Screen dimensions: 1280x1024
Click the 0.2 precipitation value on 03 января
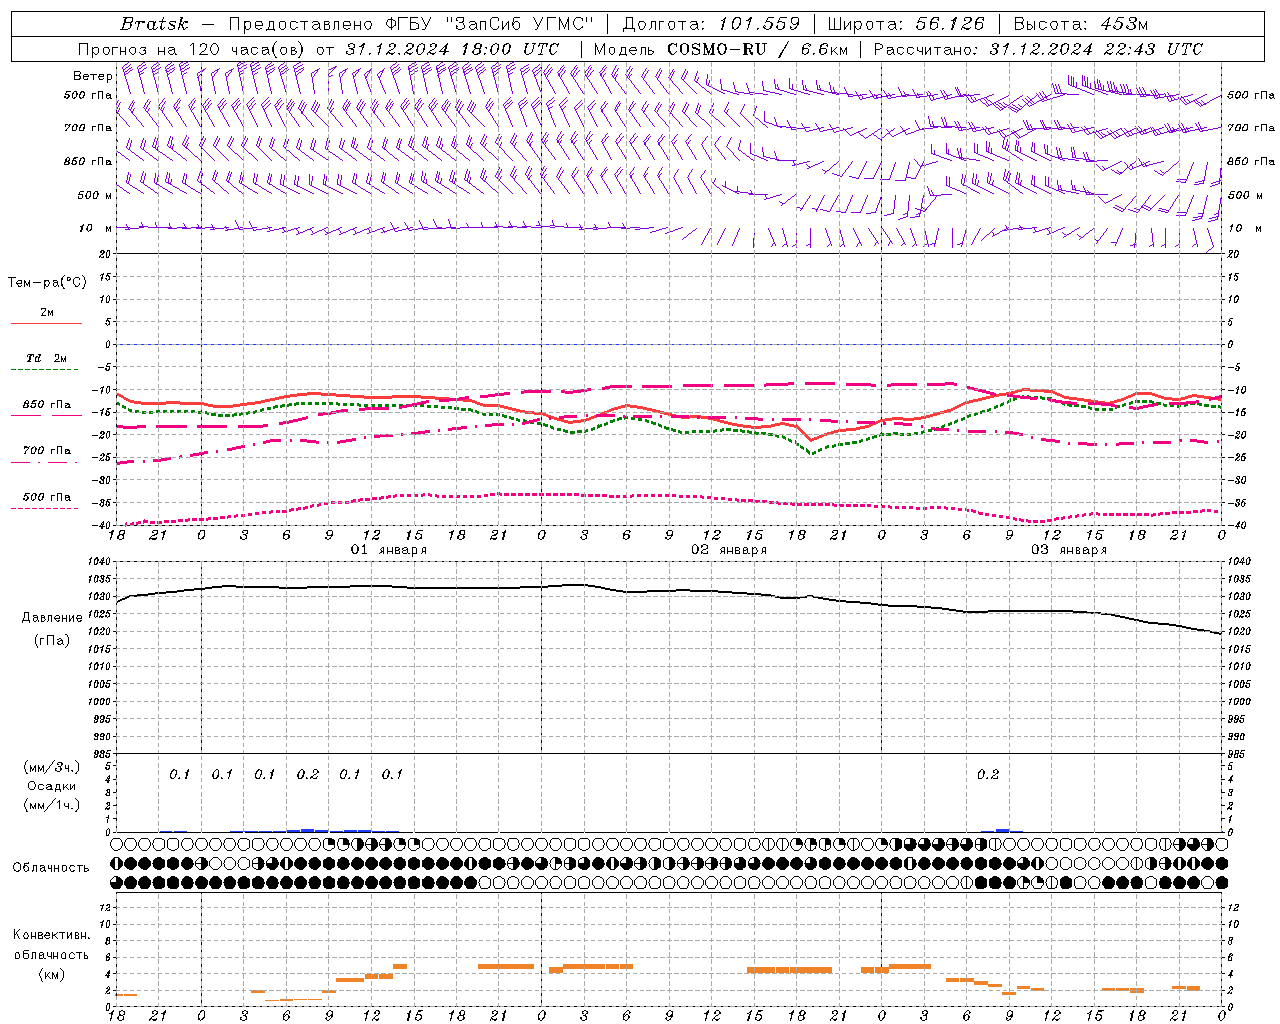[x=988, y=775]
